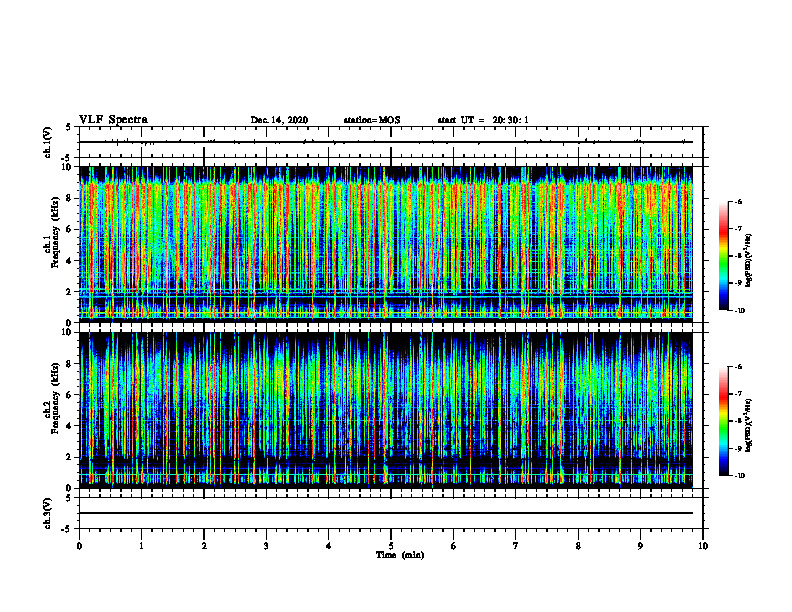The height and width of the screenshot is (612, 792).
Task: Click the ch.1 "Frequency (kHz)" axis label
Action: [x=56, y=234]
